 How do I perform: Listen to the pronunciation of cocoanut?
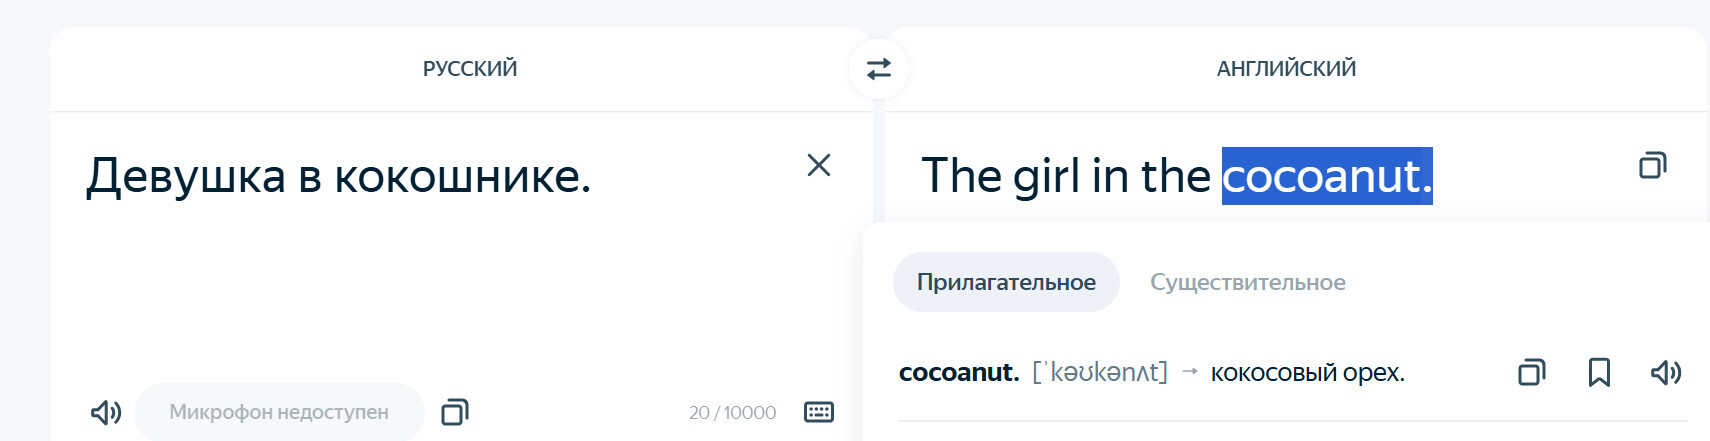[x=1665, y=373]
